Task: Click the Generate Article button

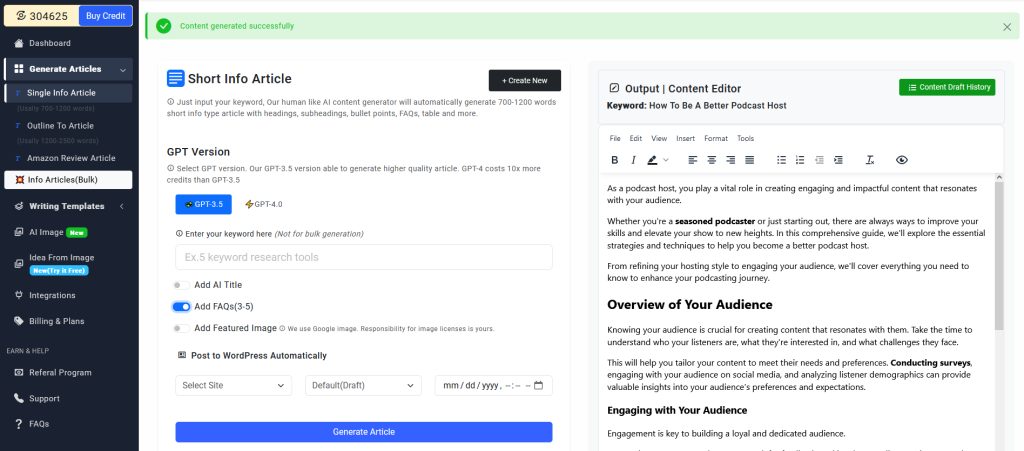Action: coord(364,432)
